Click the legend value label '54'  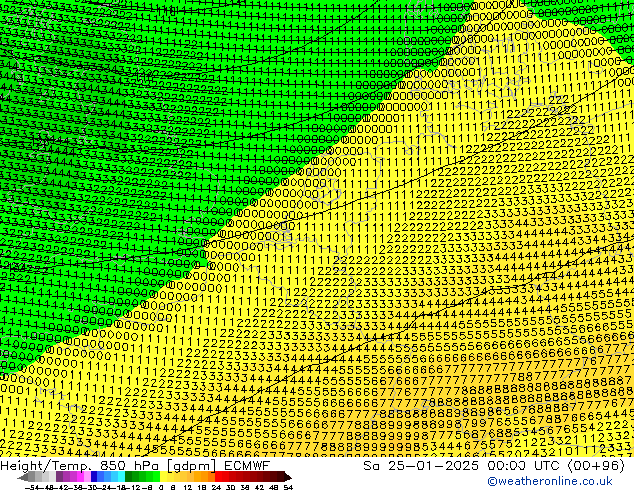[288, 487]
